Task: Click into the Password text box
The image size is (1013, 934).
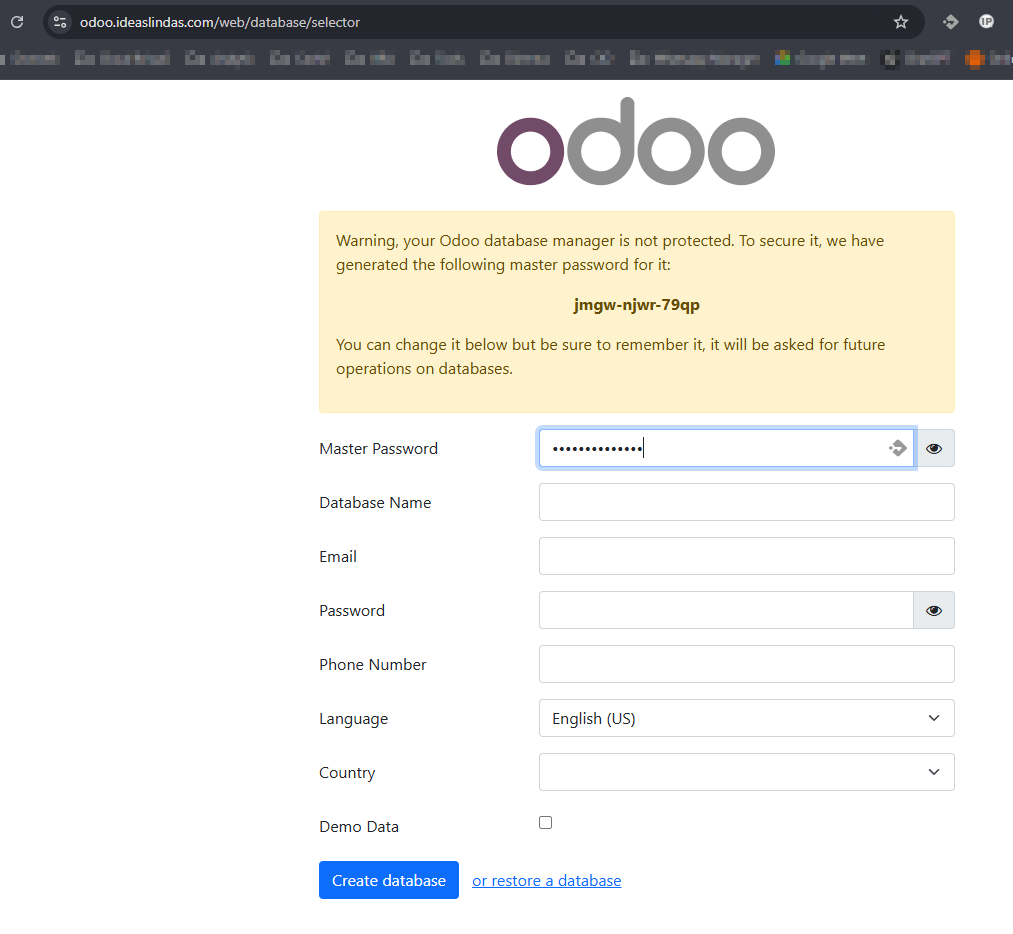Action: (726, 610)
